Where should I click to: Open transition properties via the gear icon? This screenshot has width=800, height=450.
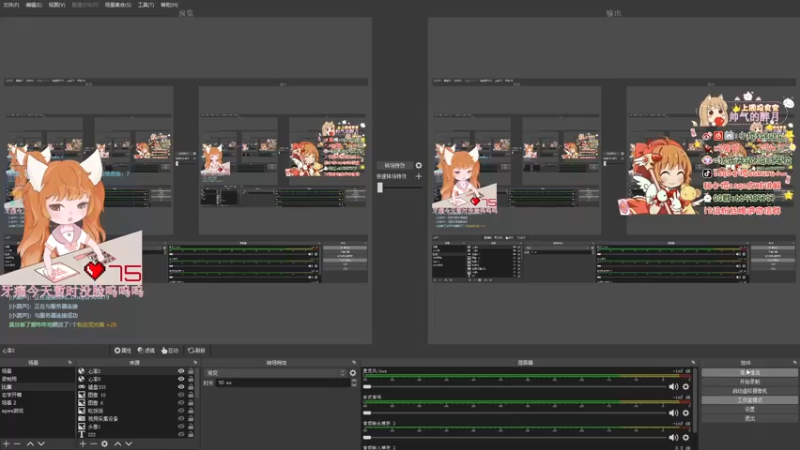pyautogui.click(x=353, y=373)
